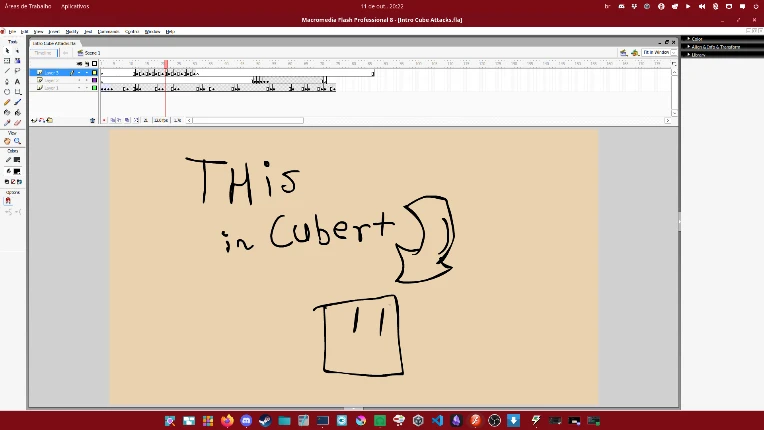The image size is (764, 430).
Task: Select Layer 2 in the timeline
Action: [52, 80]
